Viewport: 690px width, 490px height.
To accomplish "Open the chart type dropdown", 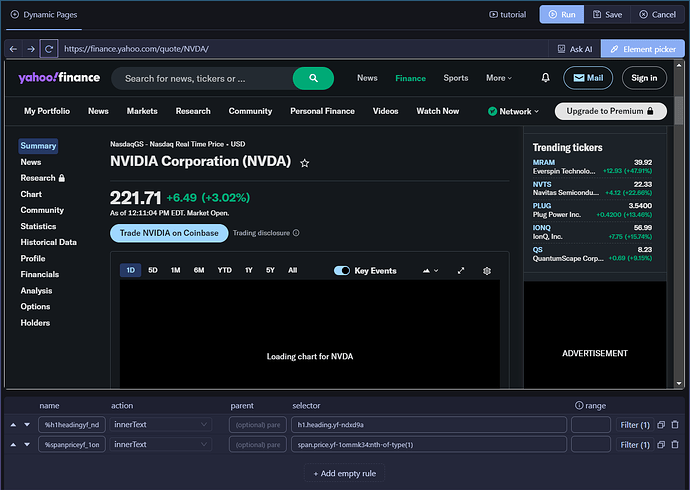I will [x=430, y=271].
